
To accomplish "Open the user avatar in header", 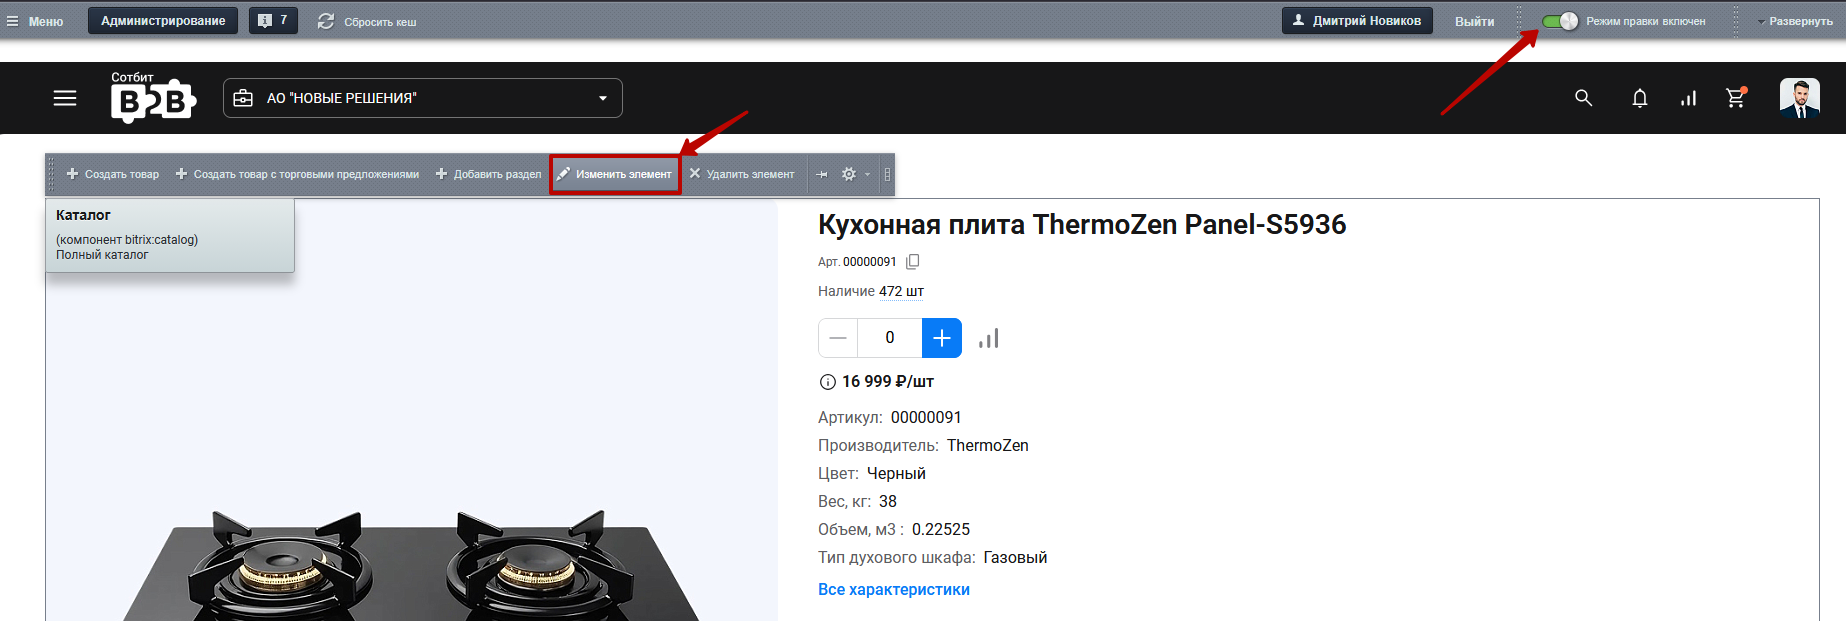I will (x=1800, y=98).
